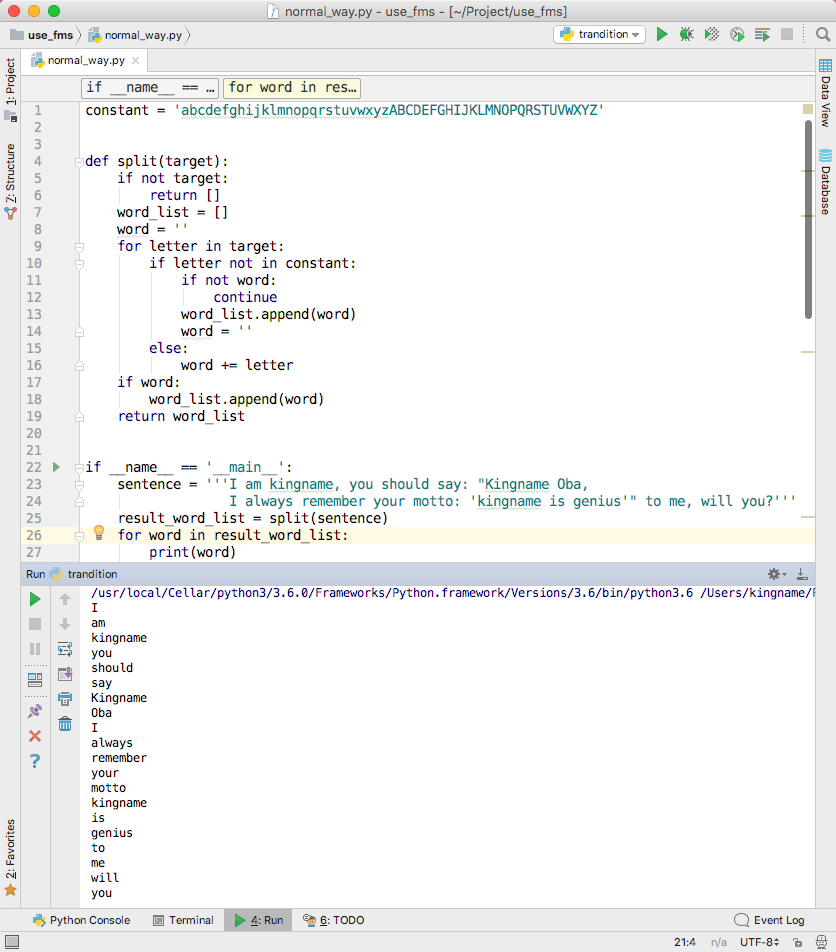The image size is (836, 952).
Task: Click the output line 'genius'
Action: click(x=112, y=832)
